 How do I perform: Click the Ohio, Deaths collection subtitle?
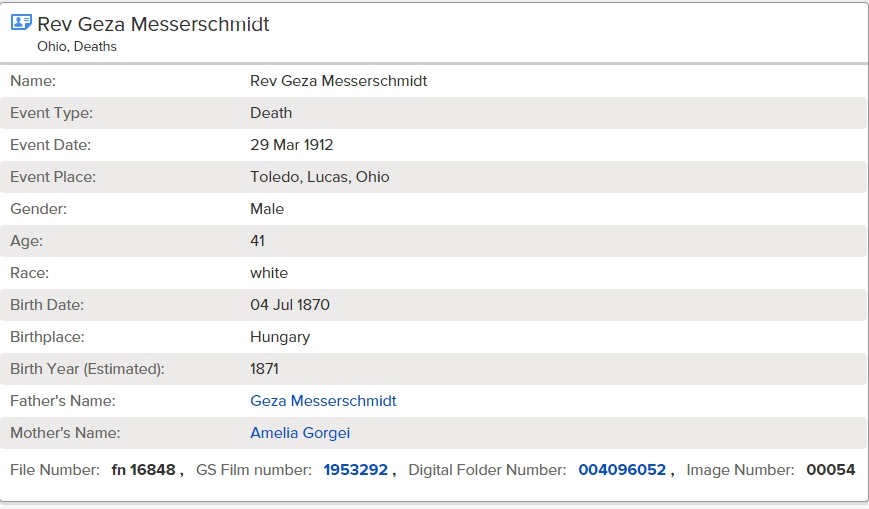click(x=77, y=47)
